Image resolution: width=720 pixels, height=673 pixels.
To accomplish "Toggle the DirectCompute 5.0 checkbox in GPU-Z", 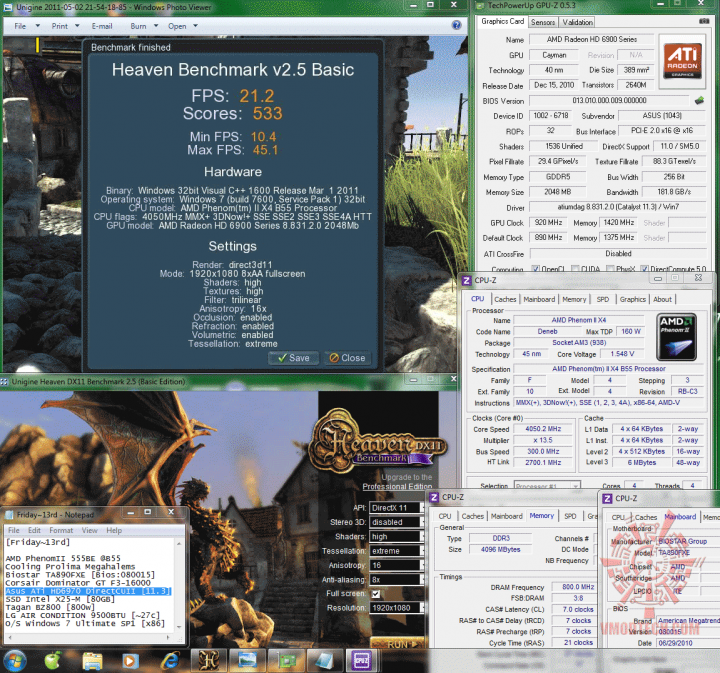I will coord(644,269).
